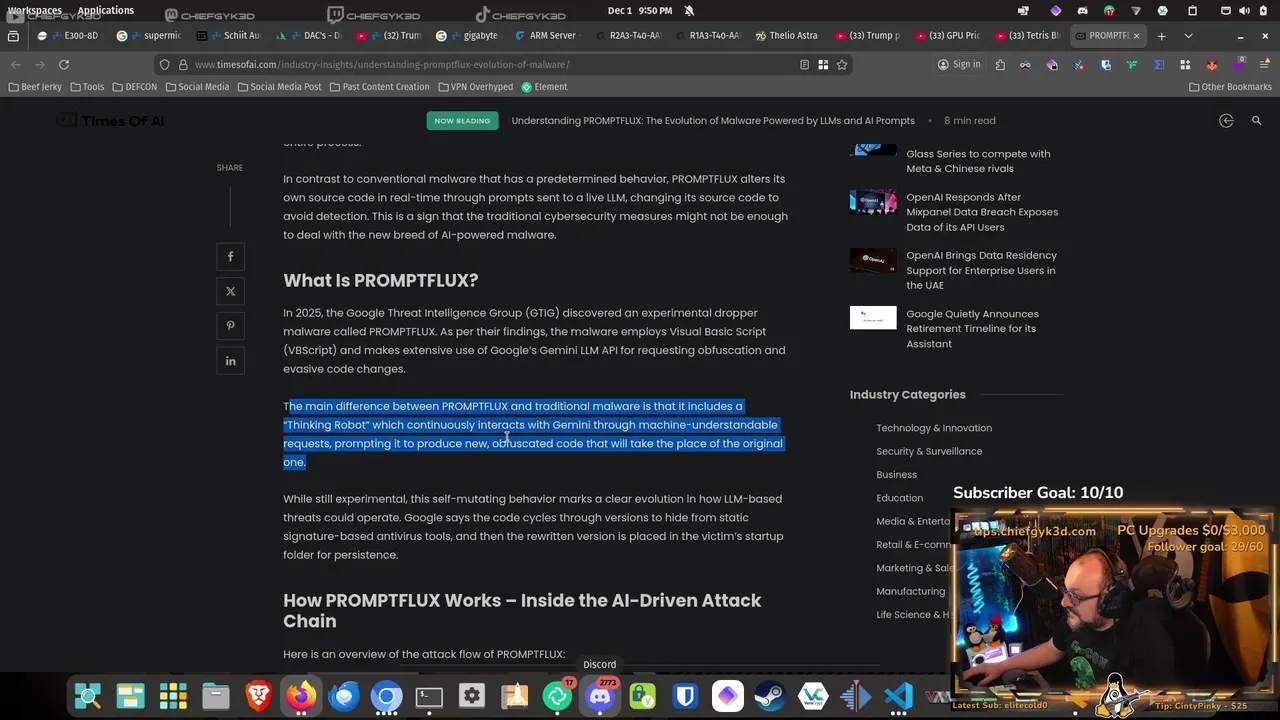Open the Element chat app in dock

tap(557, 696)
